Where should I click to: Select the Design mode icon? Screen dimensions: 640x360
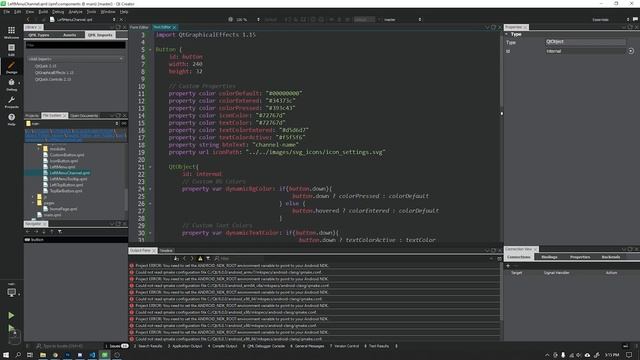pos(11,67)
